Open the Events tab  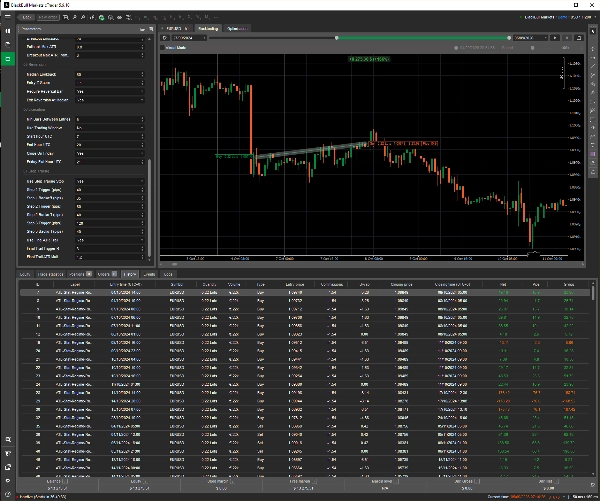[149, 274]
